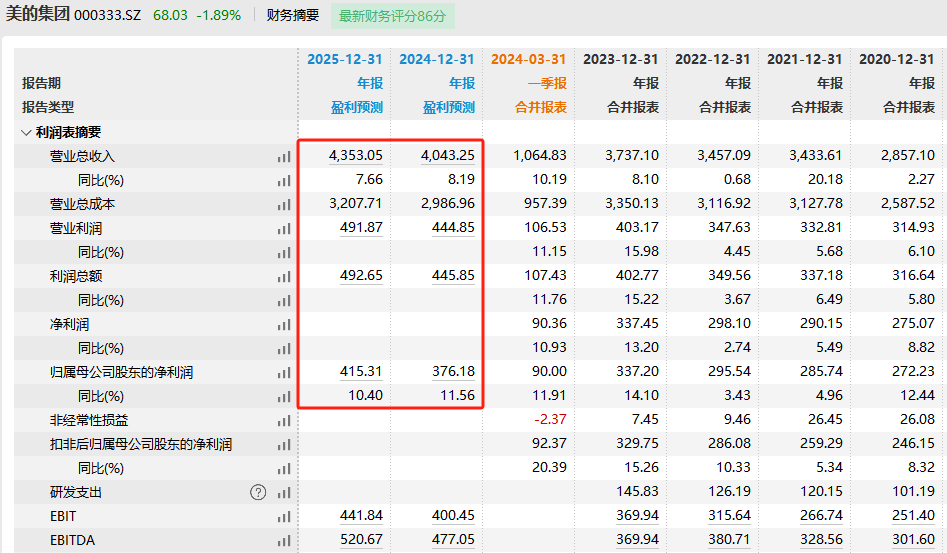Select the 研发支出 row label
The height and width of the screenshot is (553, 947).
[x=75, y=493]
